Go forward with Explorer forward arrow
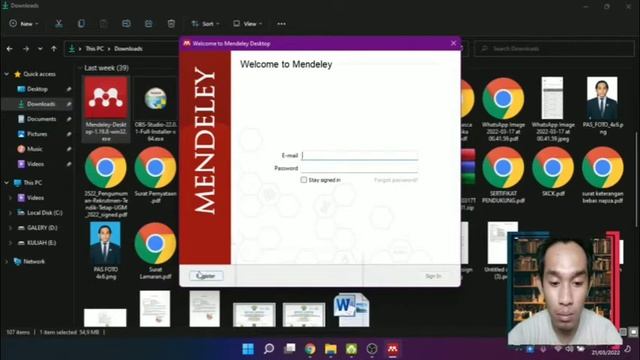Screen dimensions: 640x360 point(26,49)
